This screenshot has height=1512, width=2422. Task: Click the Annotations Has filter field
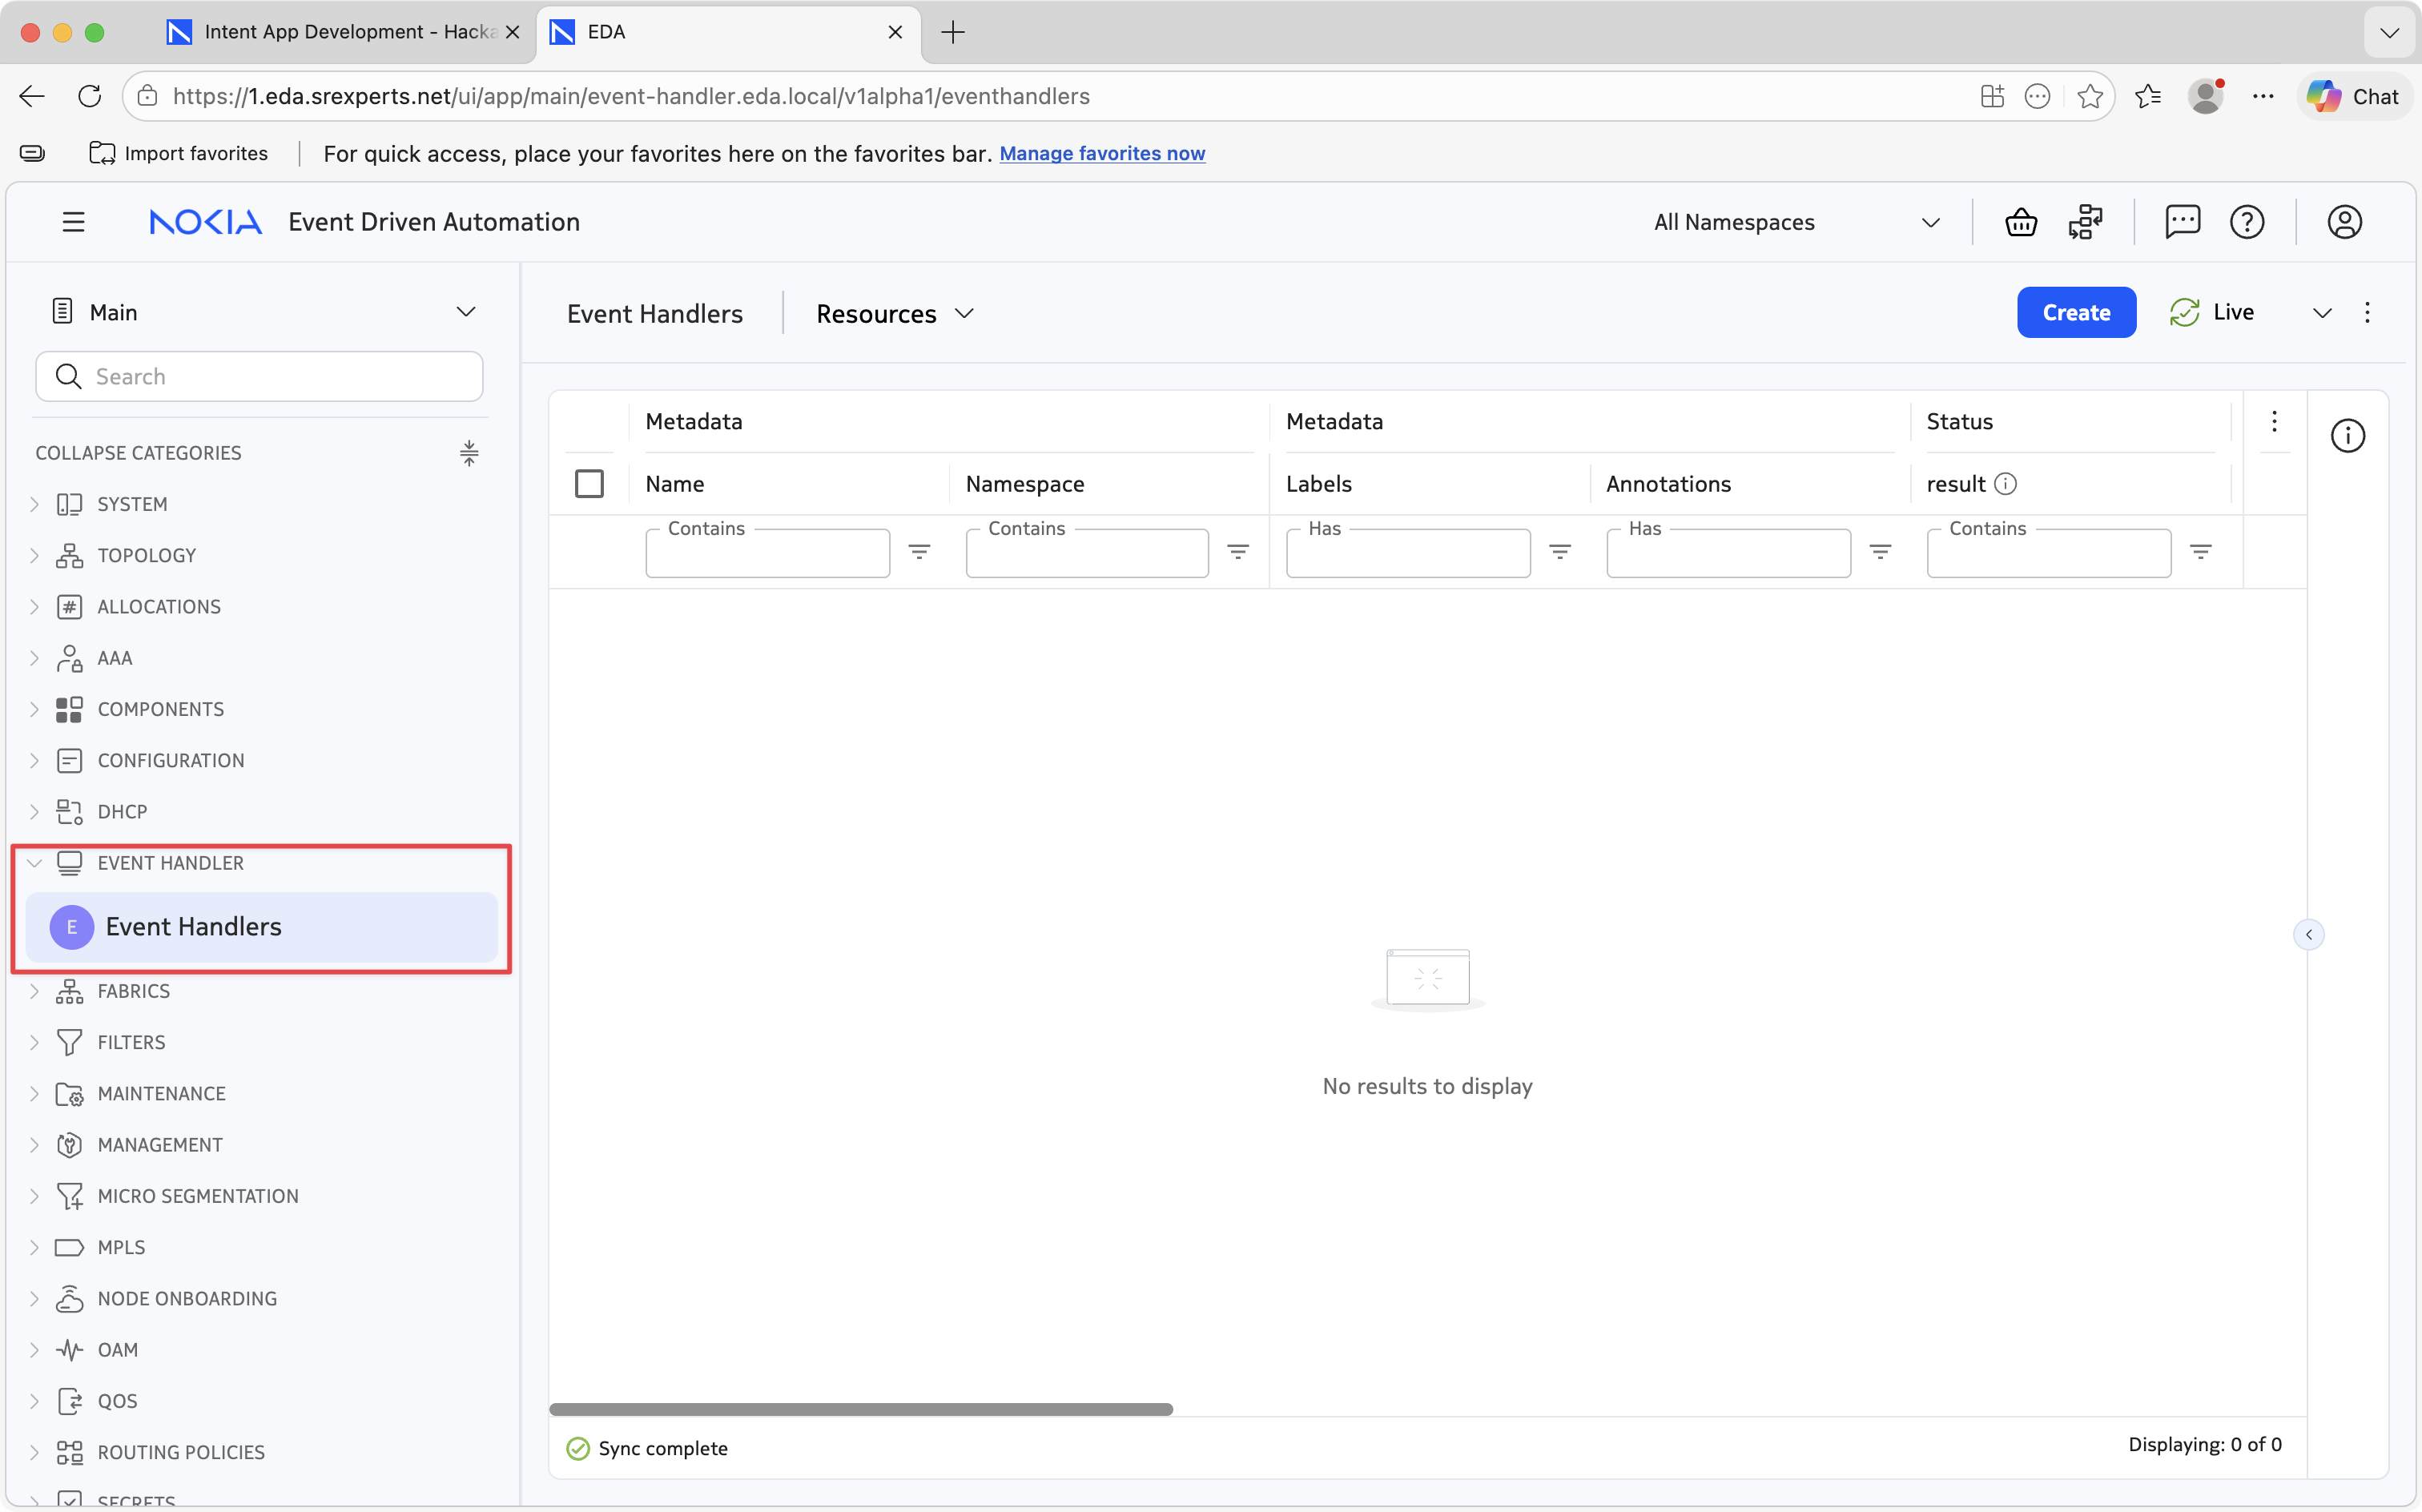click(x=1728, y=553)
